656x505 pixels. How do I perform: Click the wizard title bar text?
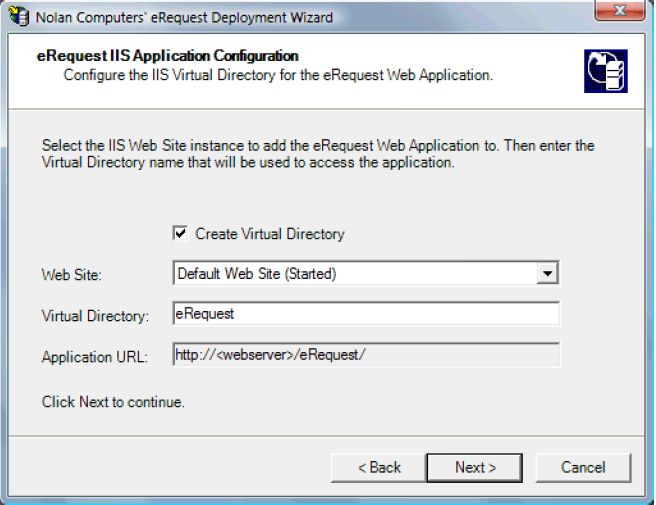tap(185, 17)
